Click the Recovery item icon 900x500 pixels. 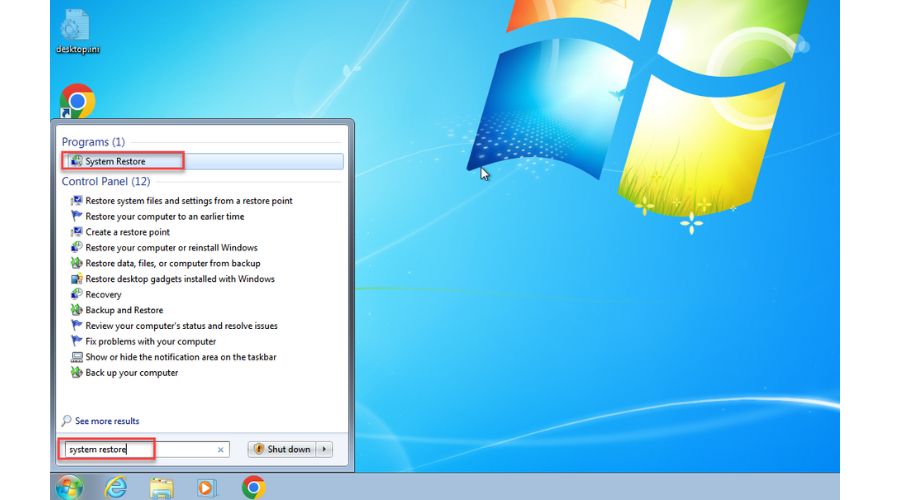[76, 294]
